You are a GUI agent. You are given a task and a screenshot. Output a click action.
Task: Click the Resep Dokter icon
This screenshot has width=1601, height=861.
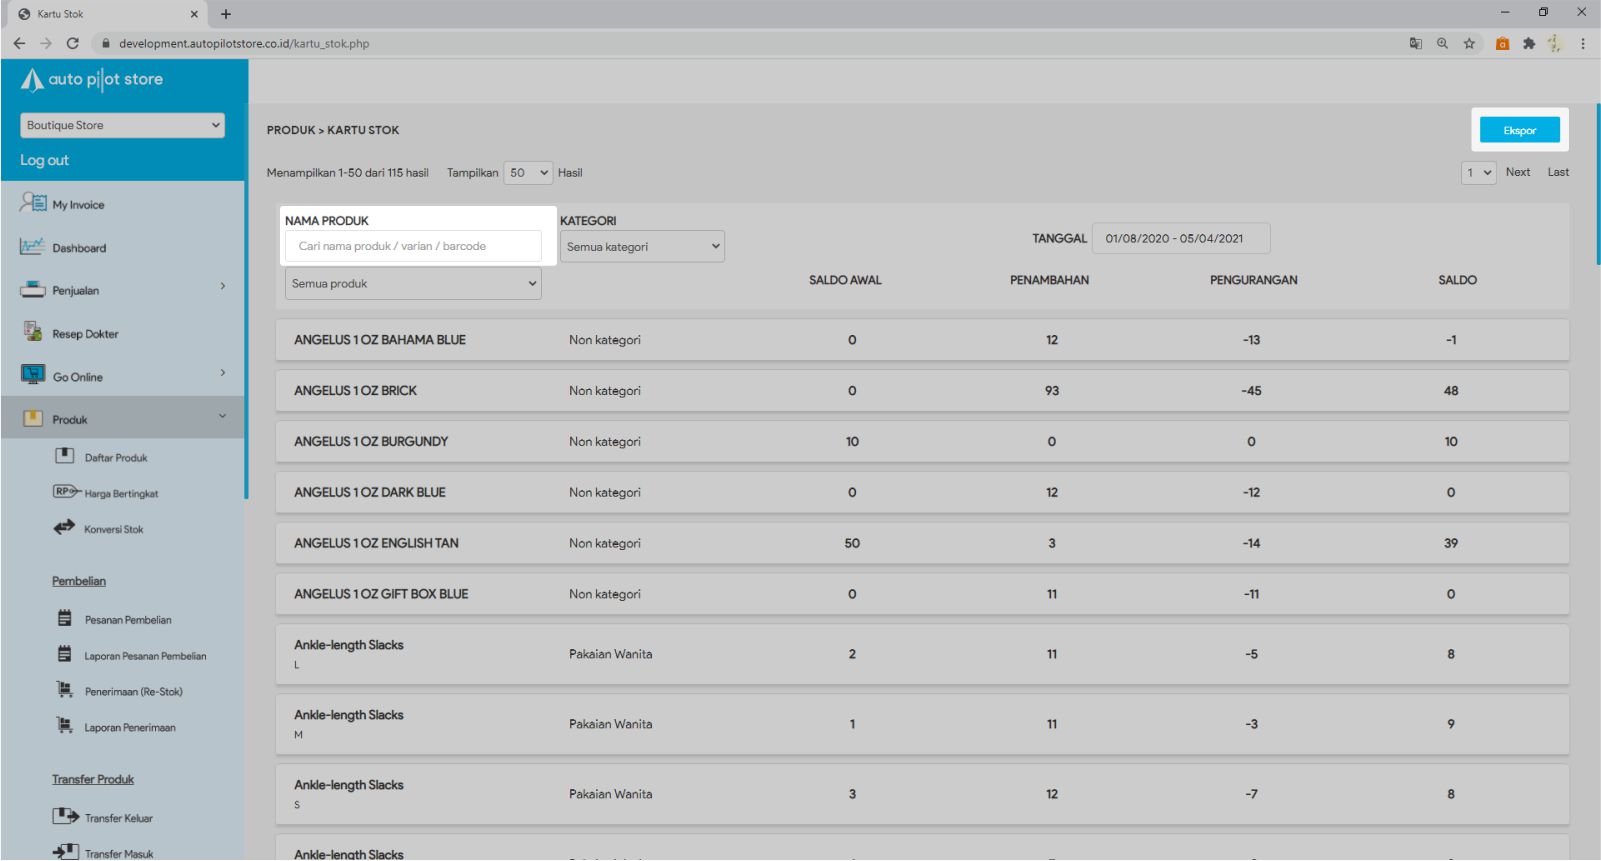coord(33,332)
